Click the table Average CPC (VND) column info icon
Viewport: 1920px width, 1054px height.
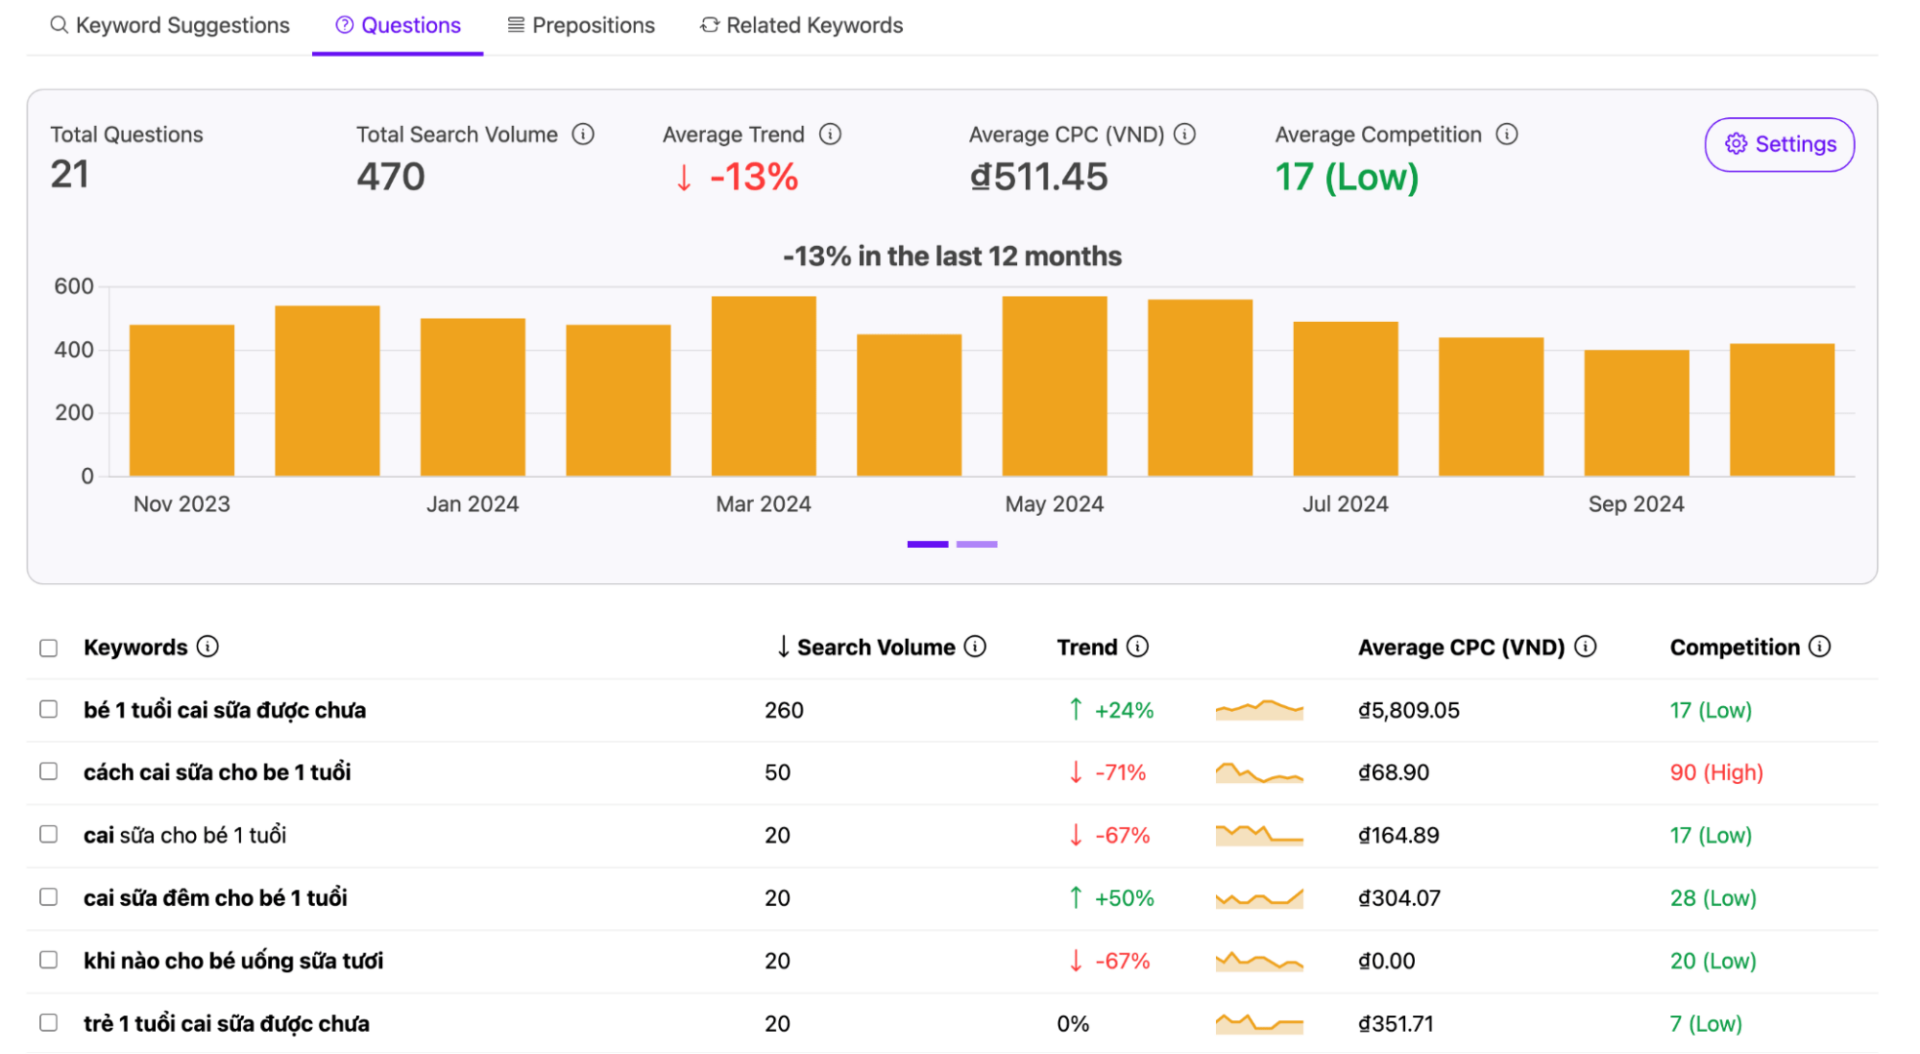click(x=1585, y=646)
